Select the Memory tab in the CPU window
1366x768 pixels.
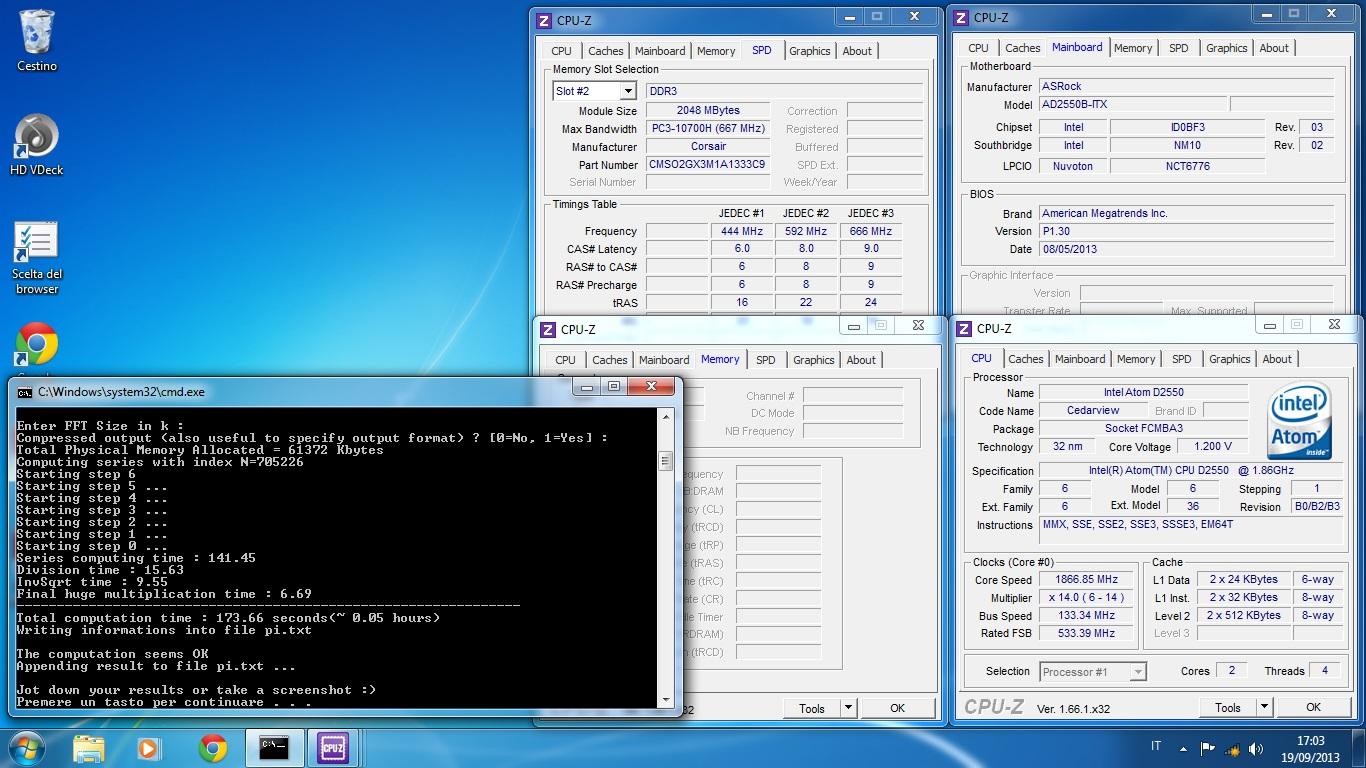[x=1136, y=359]
